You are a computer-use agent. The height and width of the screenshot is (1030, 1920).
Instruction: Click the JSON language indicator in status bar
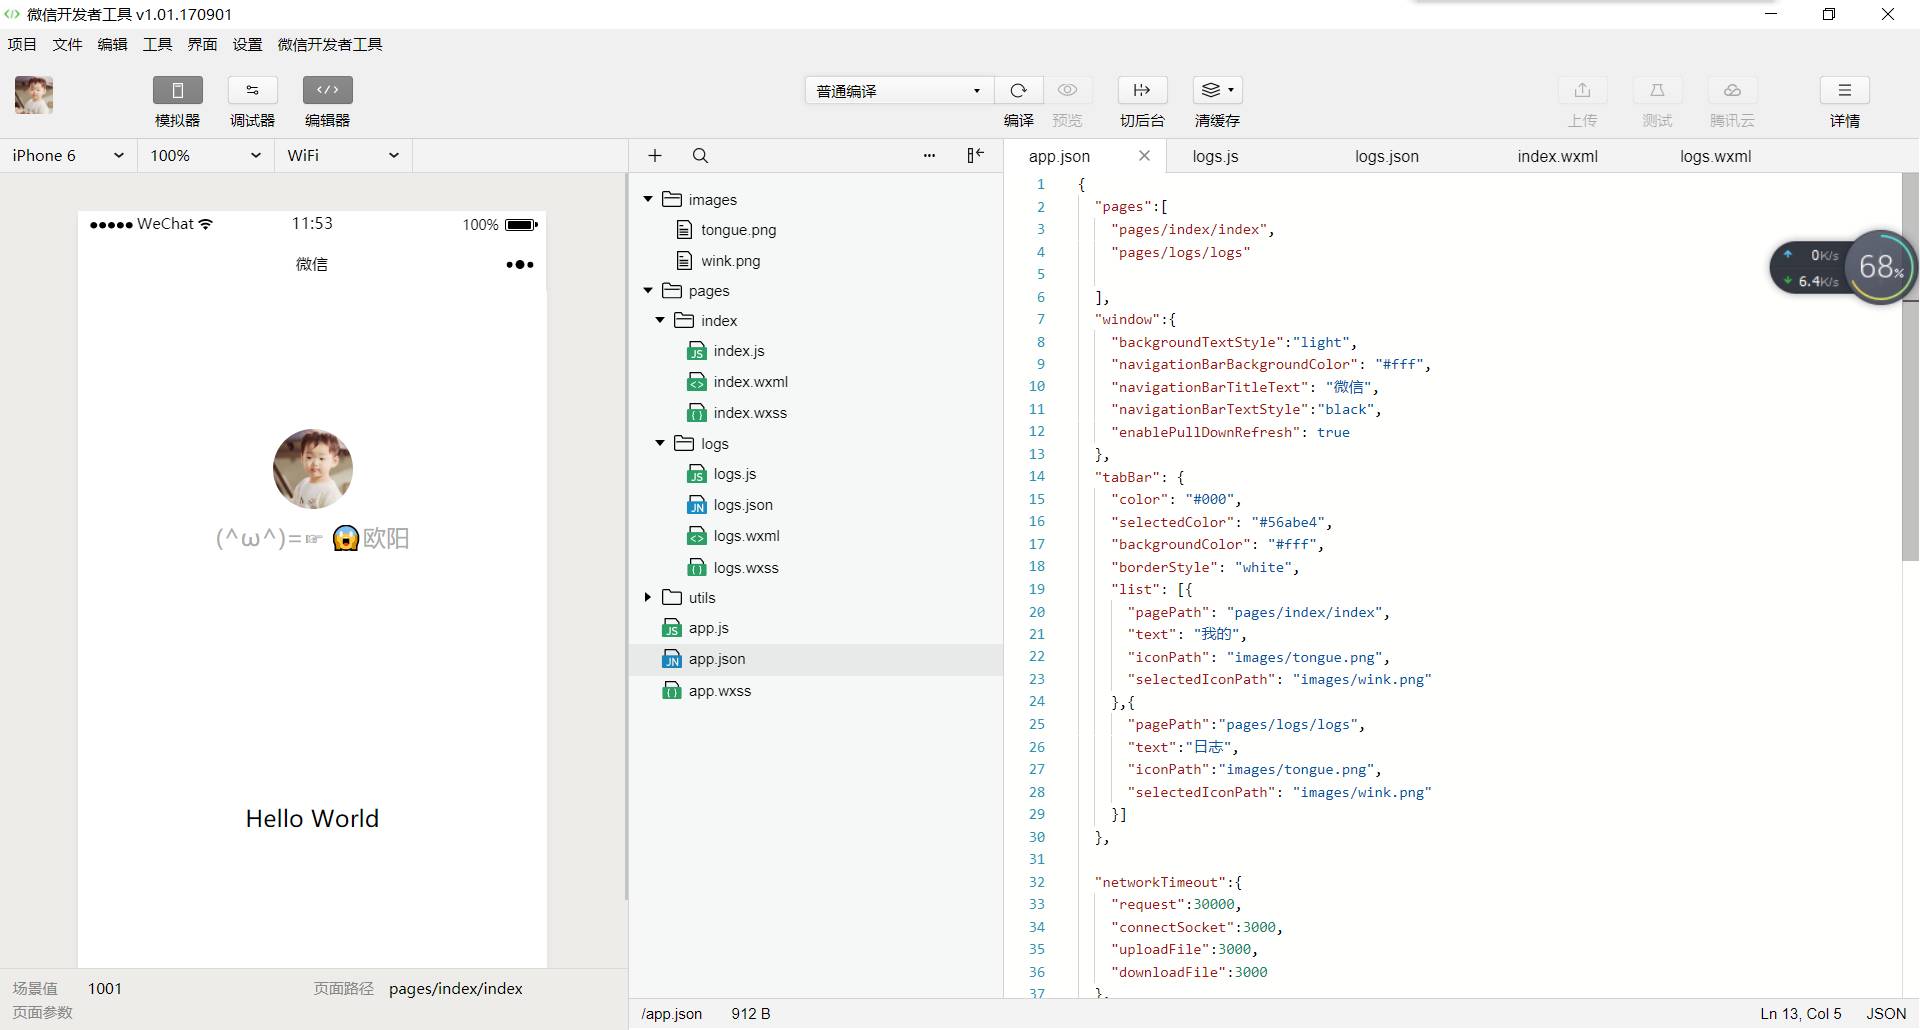1886,1014
